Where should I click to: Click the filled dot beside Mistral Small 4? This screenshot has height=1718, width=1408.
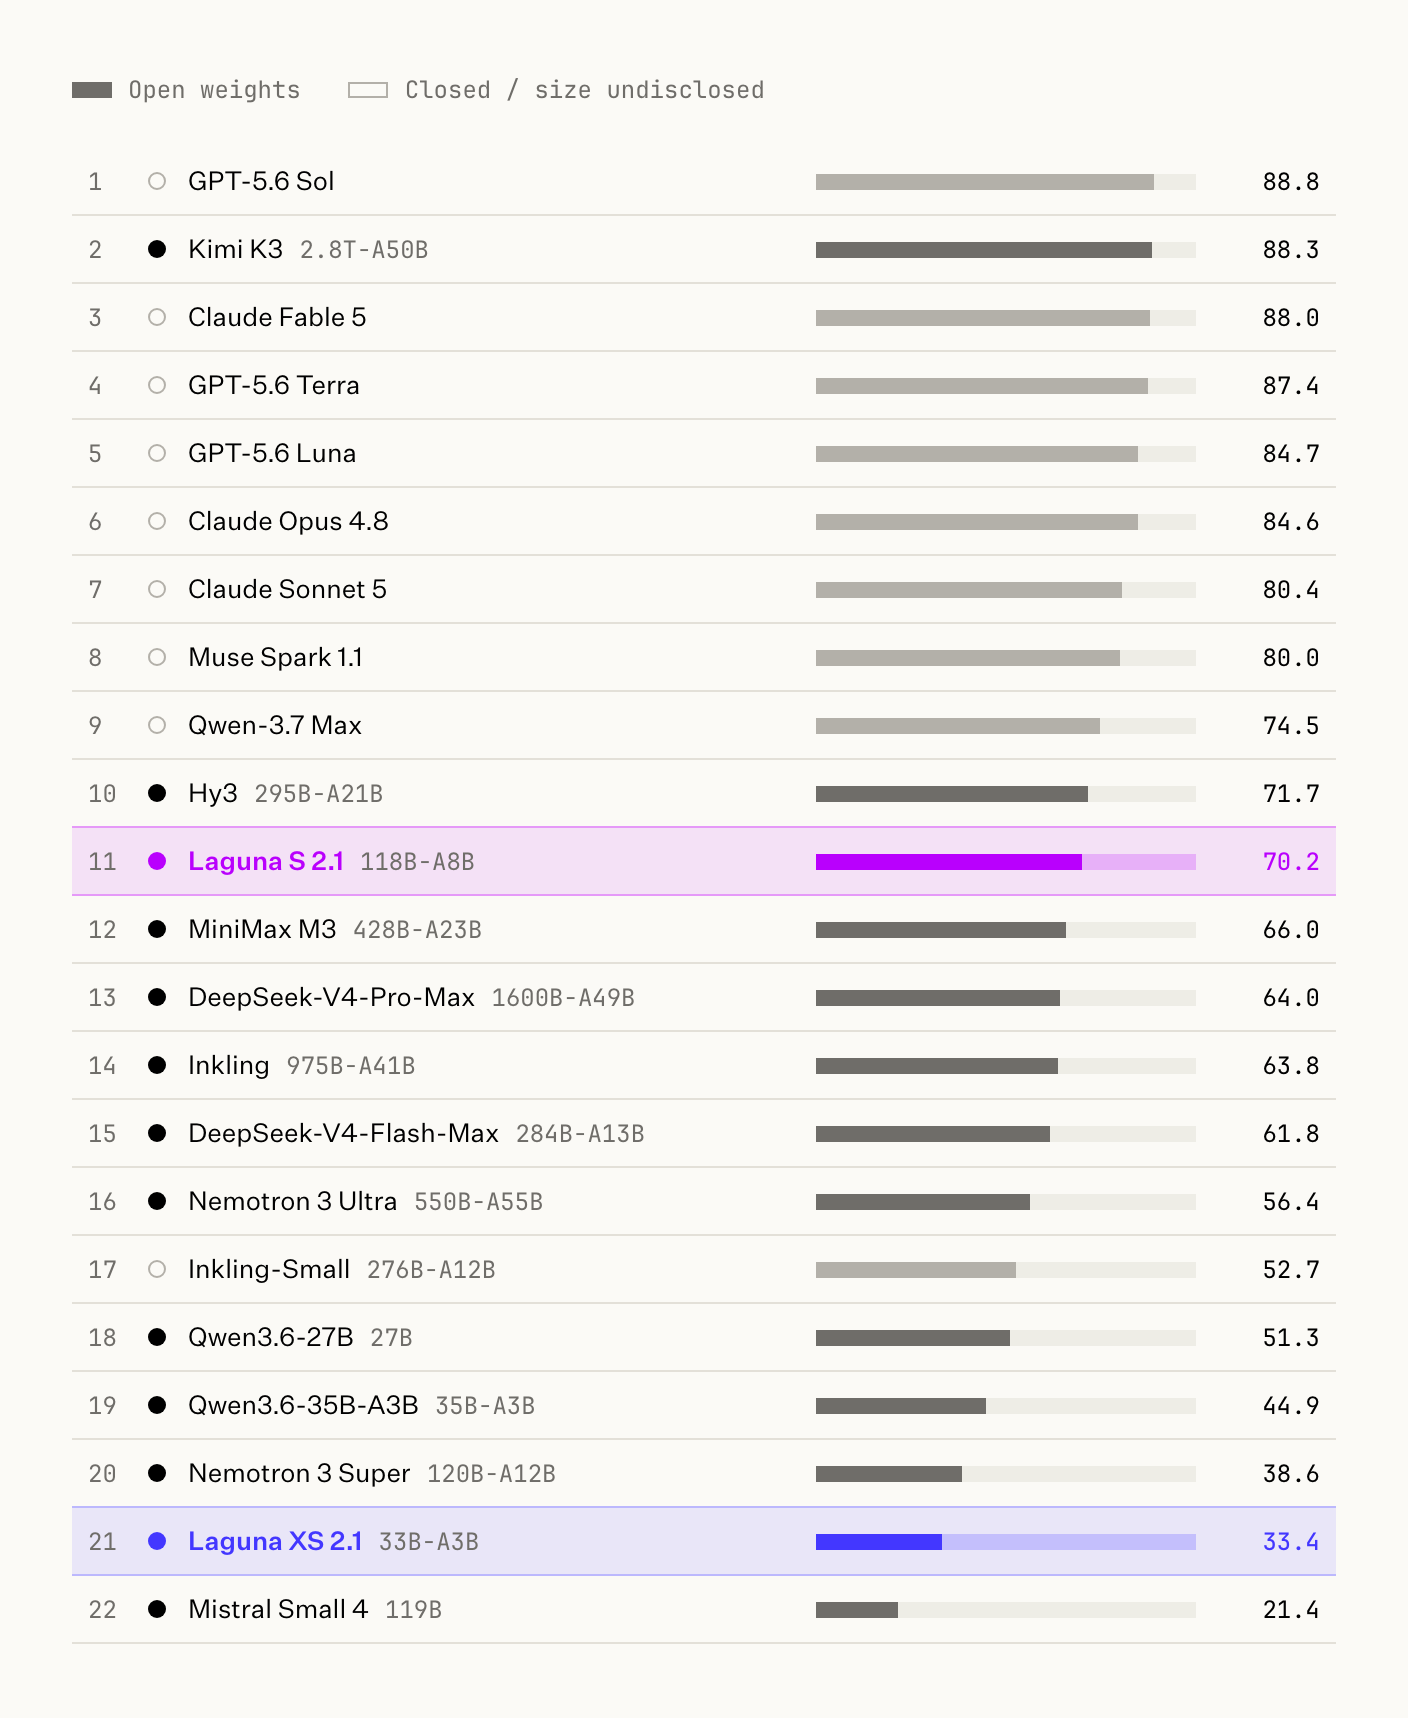[157, 1609]
